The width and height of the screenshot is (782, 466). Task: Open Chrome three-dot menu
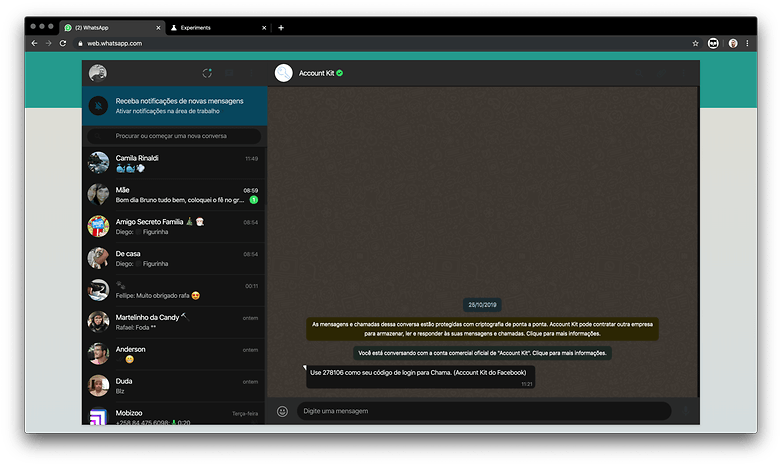747,43
